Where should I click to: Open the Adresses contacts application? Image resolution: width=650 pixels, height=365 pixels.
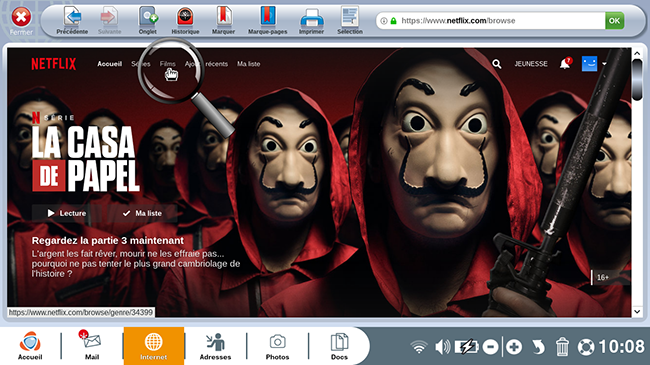point(215,346)
